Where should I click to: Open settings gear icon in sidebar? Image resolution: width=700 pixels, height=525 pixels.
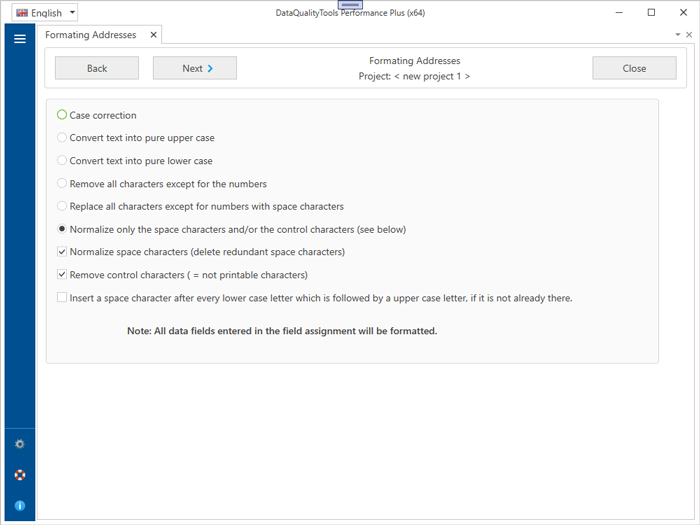(x=19, y=444)
